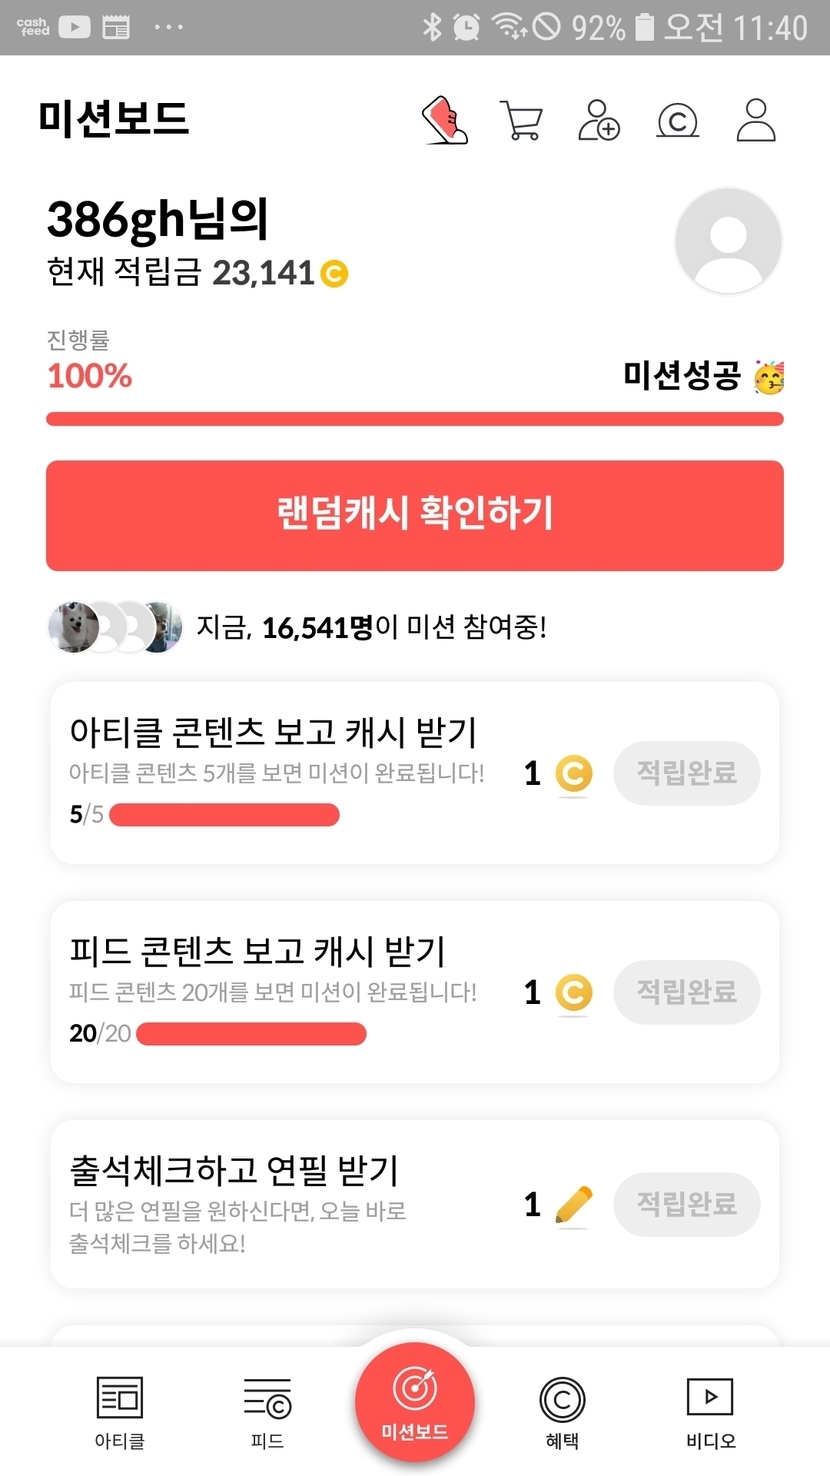This screenshot has height=1476, width=830.
Task: Tap the invite friend icon
Action: [x=599, y=120]
